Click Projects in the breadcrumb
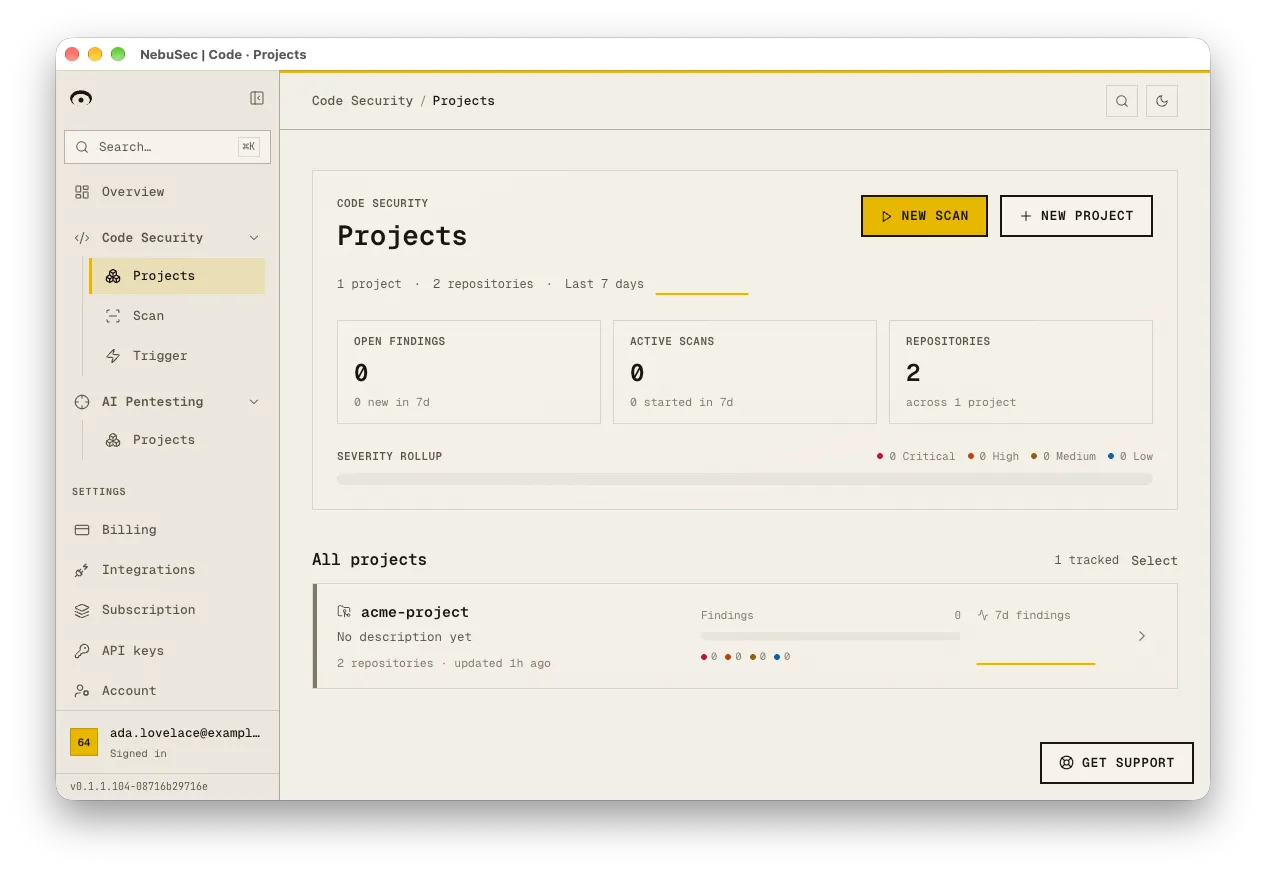The width and height of the screenshot is (1266, 874). point(463,101)
